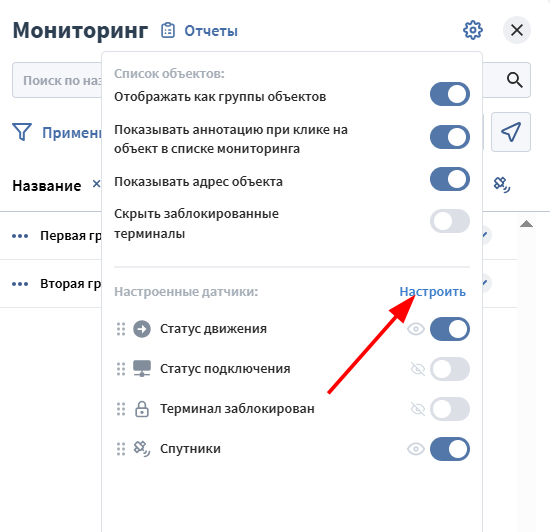
Task: Click the Настроить link
Action: (432, 291)
